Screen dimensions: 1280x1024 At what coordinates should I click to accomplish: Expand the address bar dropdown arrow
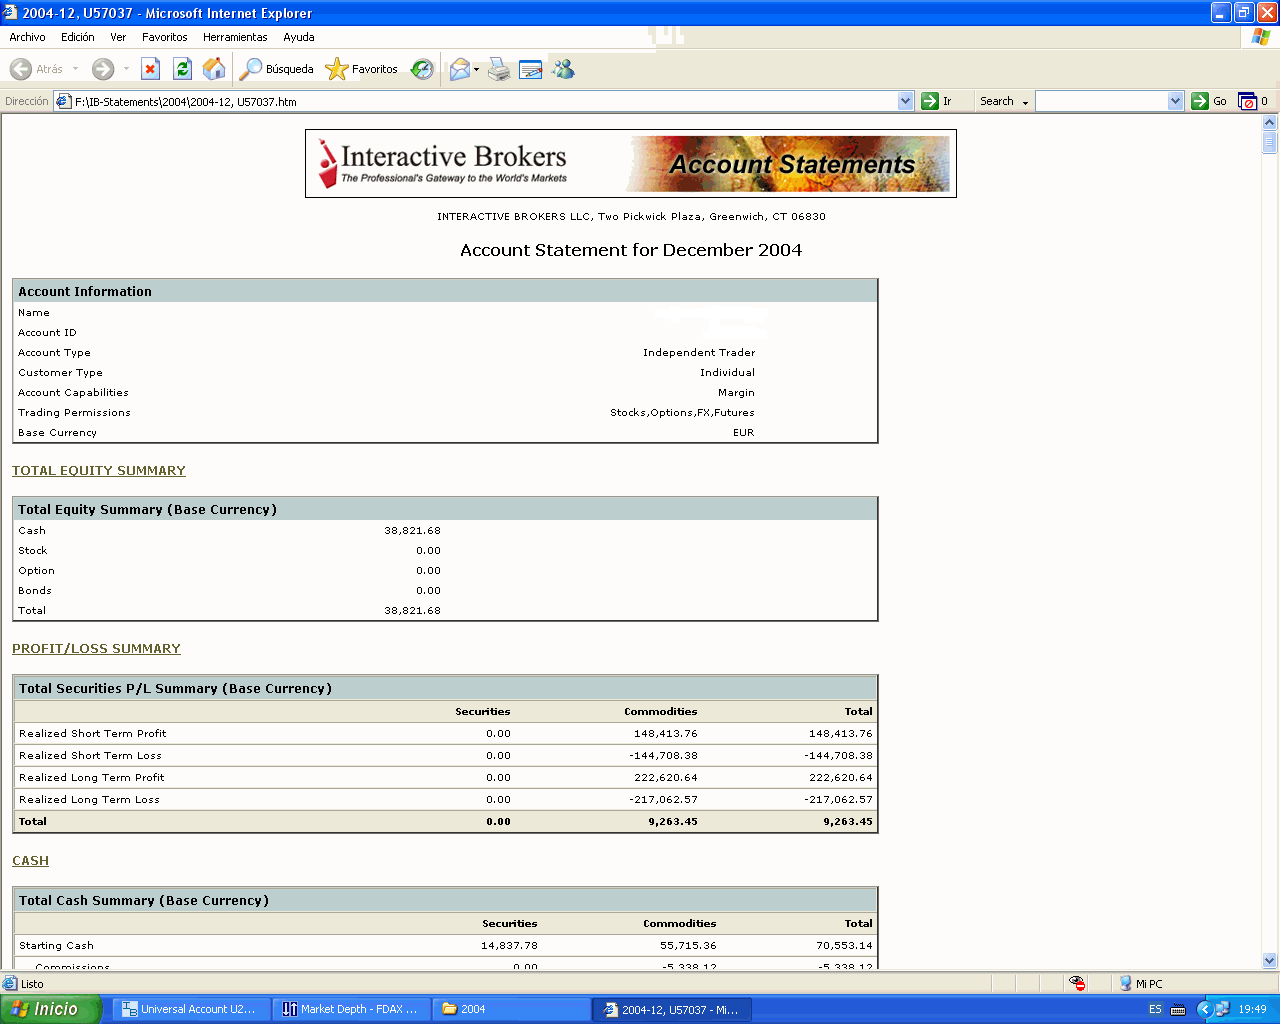click(x=906, y=101)
